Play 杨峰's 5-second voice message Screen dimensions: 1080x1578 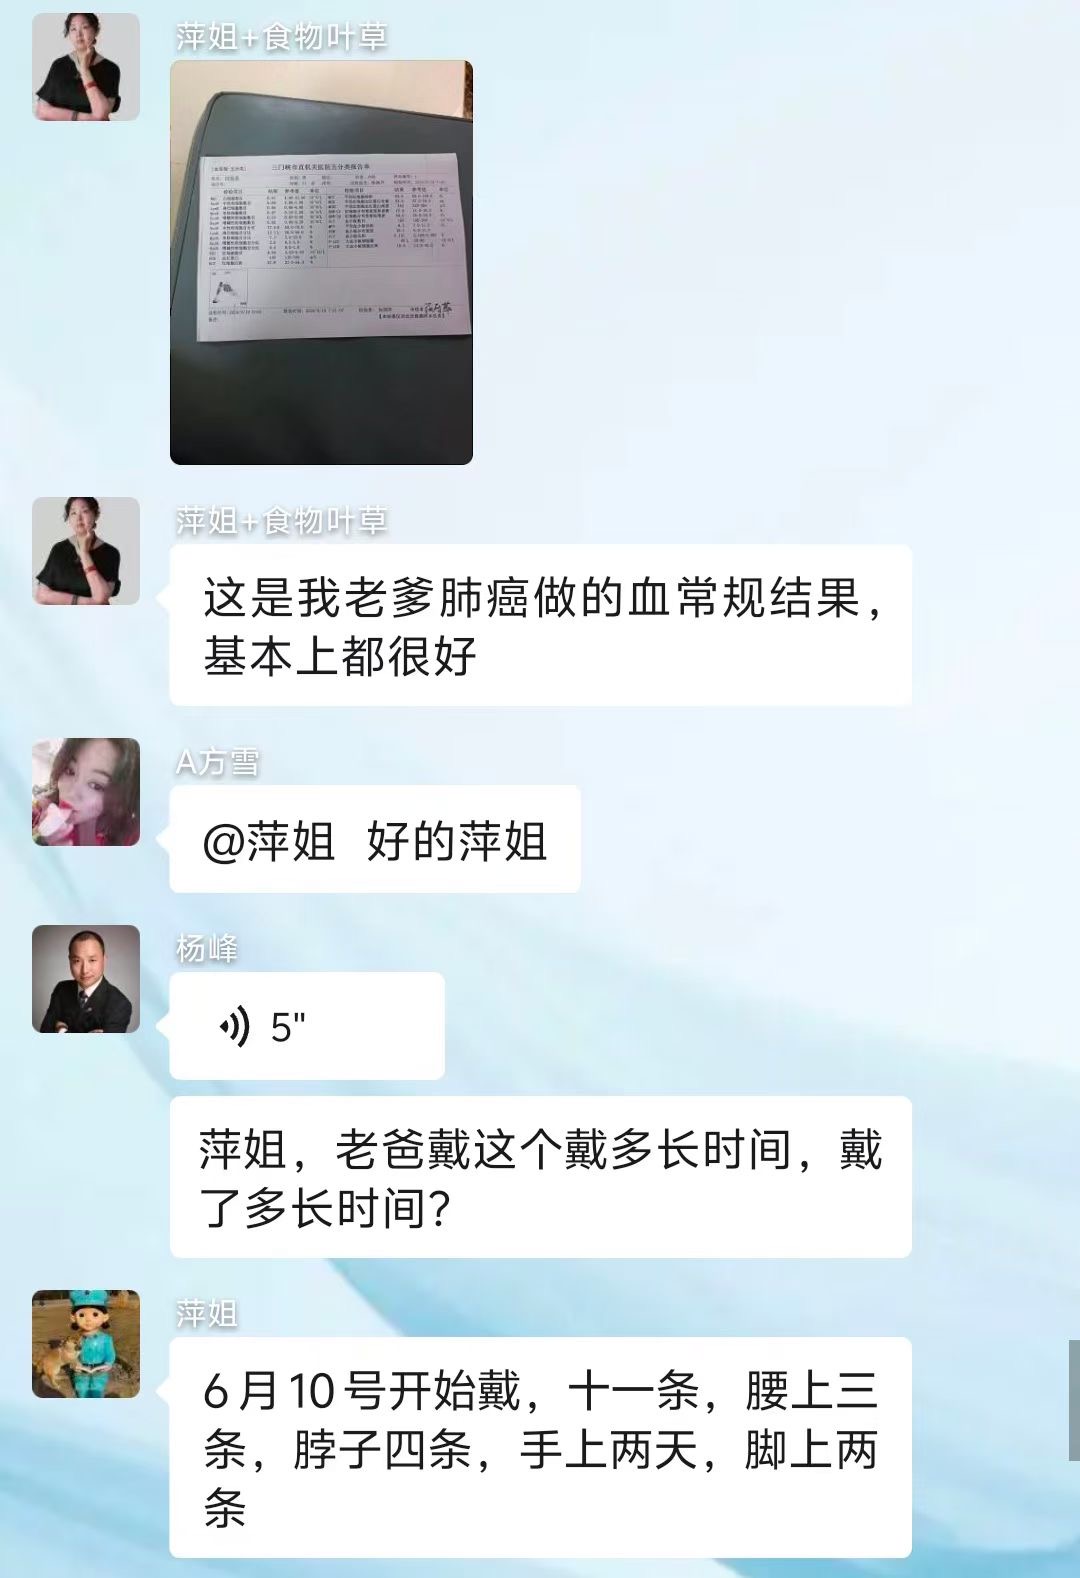pos(307,1026)
